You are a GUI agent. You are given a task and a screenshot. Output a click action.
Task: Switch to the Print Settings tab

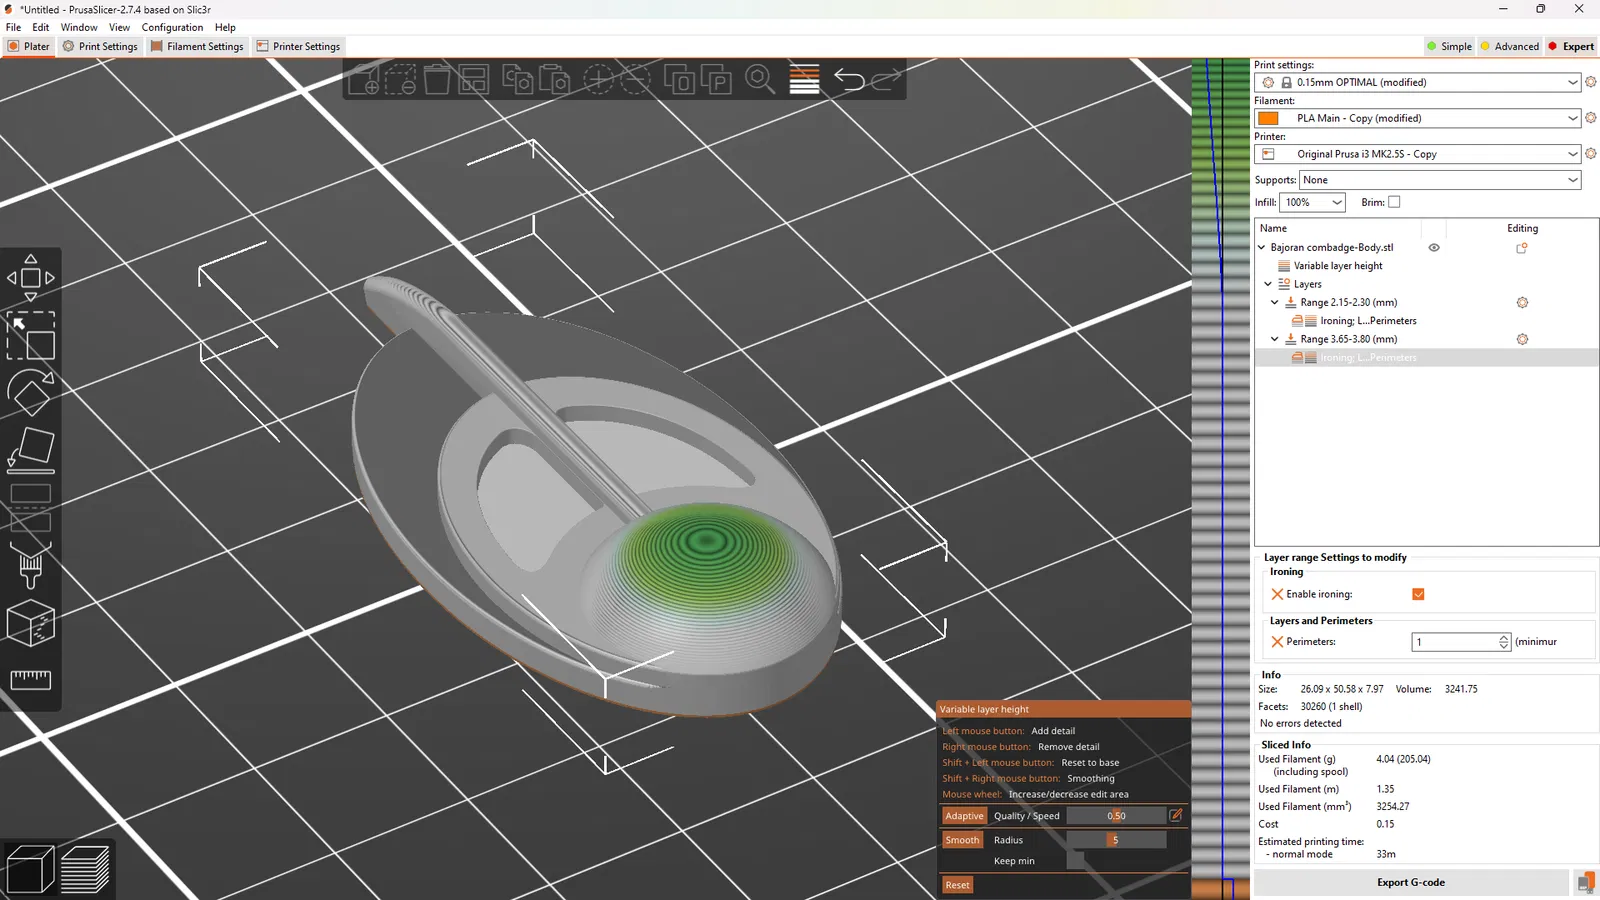point(100,46)
